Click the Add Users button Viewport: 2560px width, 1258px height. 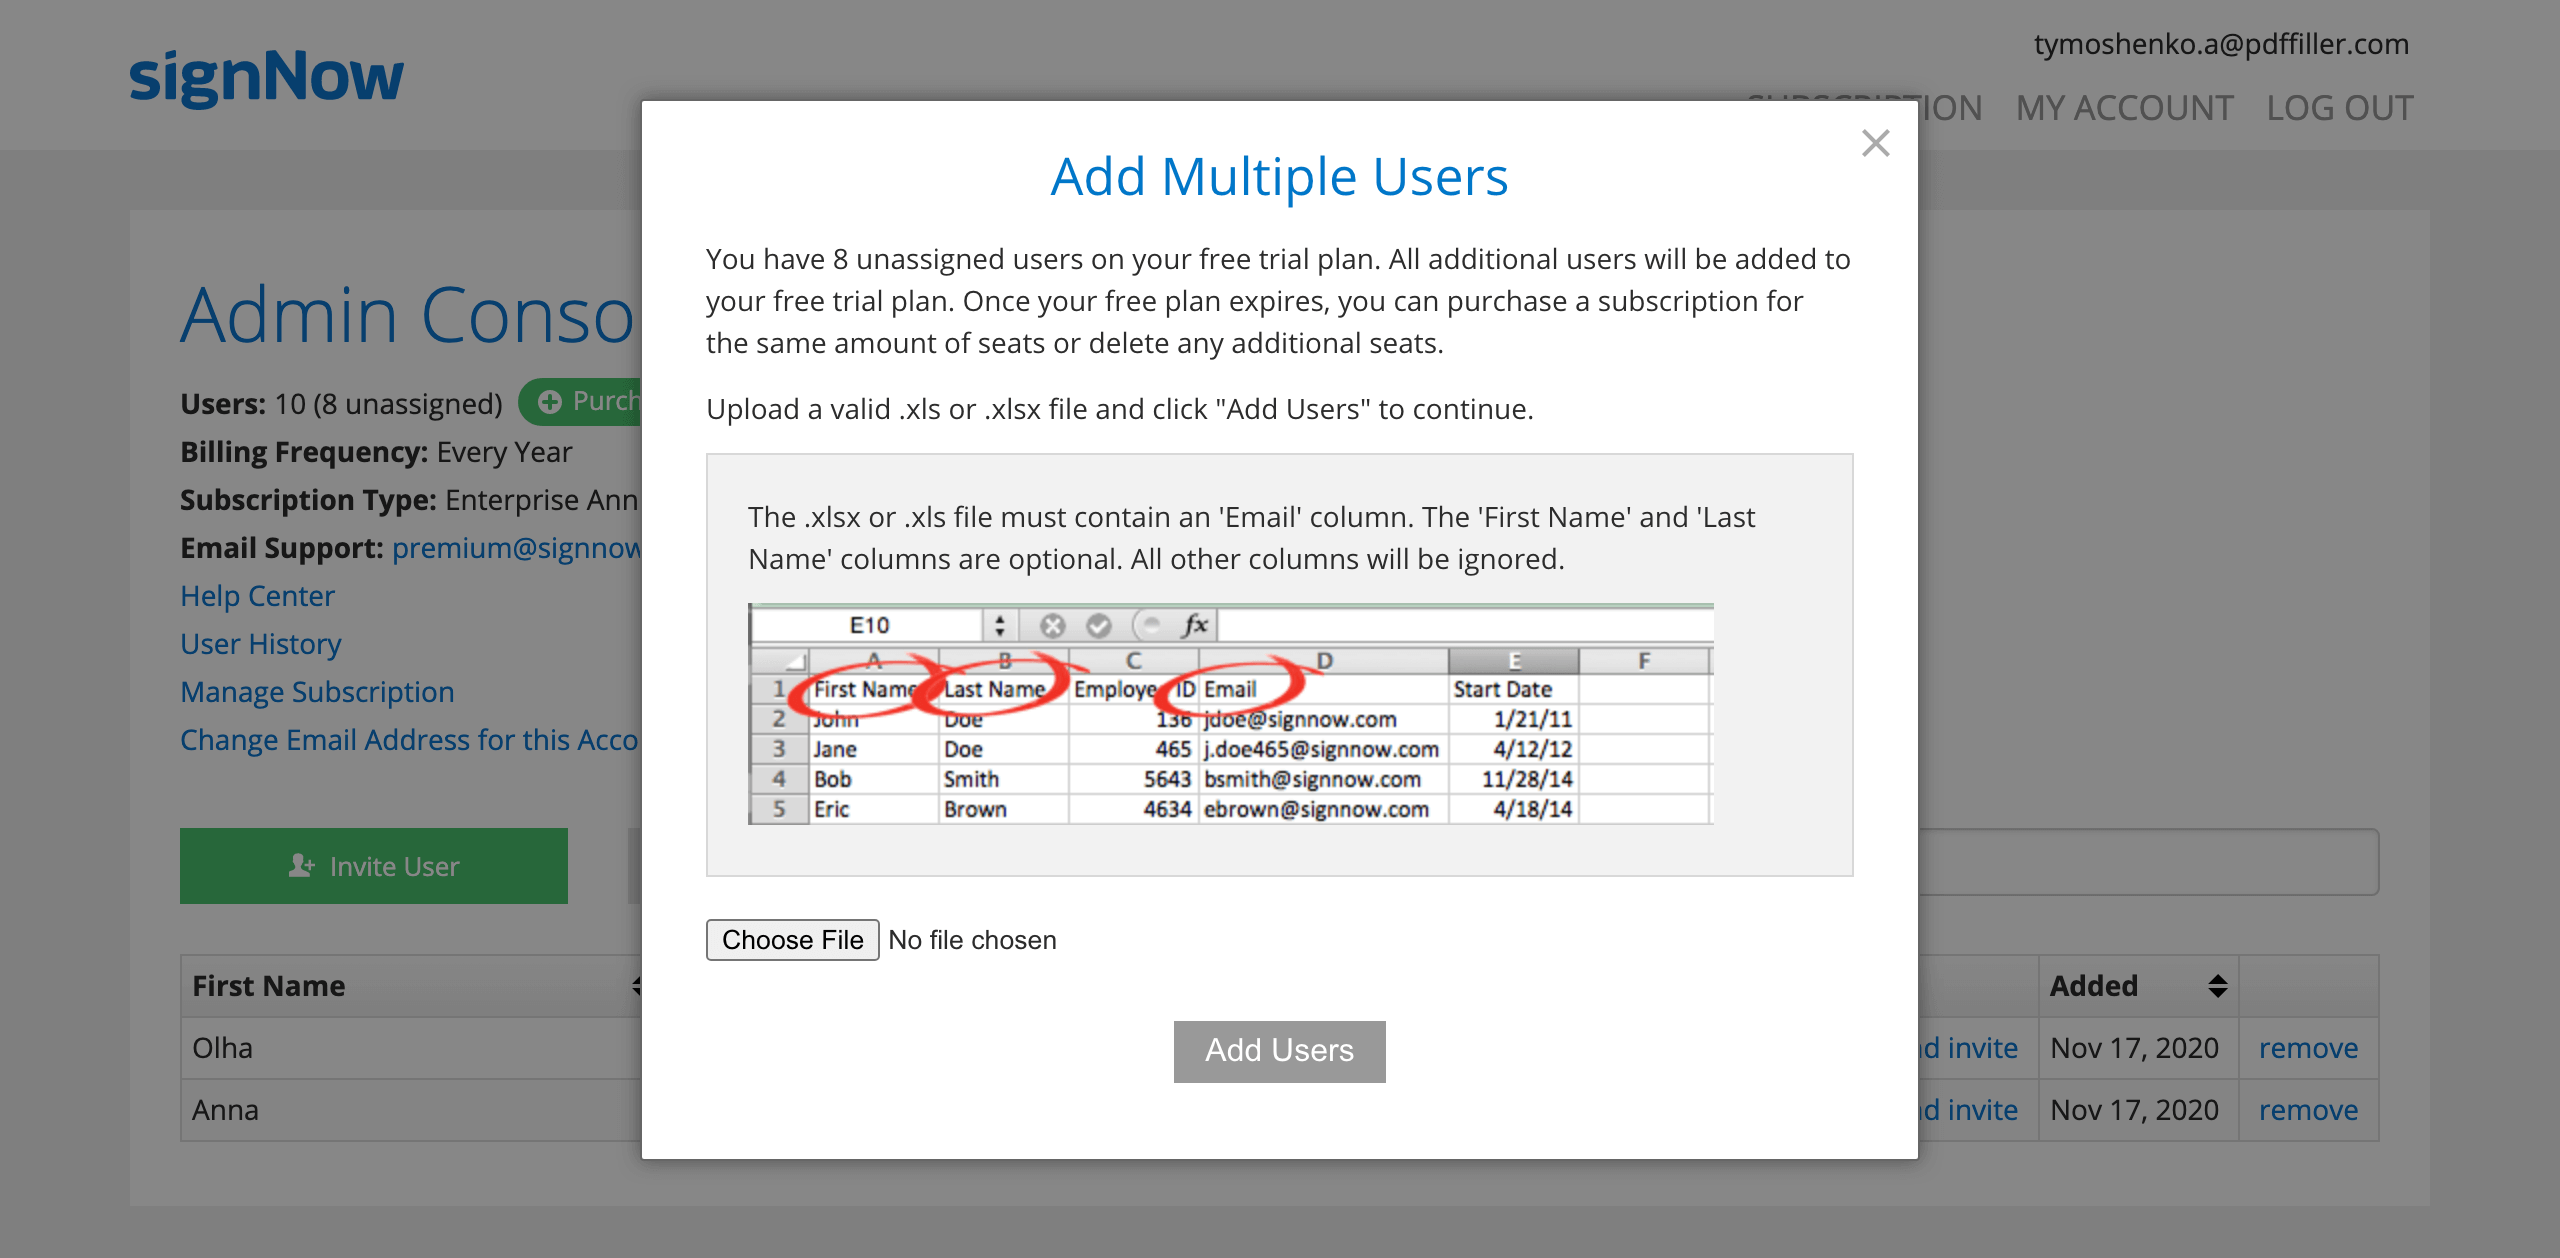tap(1279, 1050)
